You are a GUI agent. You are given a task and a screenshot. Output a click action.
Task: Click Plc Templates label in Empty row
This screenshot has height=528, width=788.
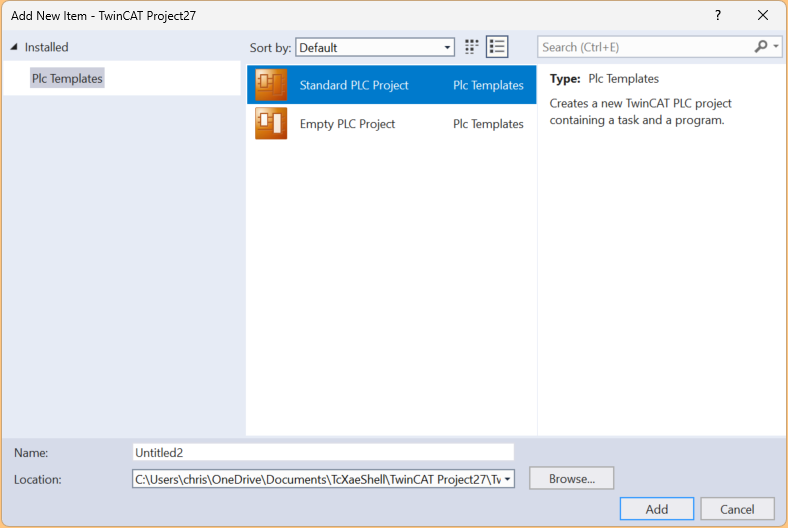(488, 124)
